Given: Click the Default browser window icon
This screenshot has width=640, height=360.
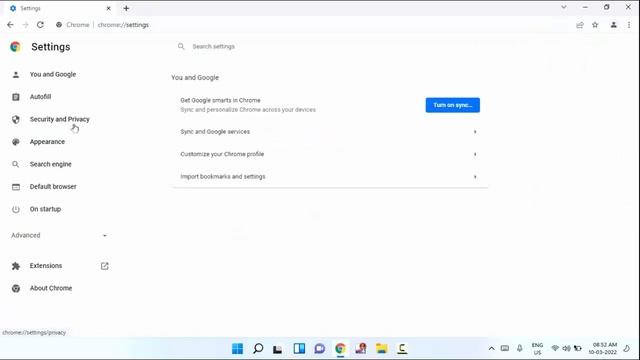Looking at the screenshot, I should (x=16, y=187).
